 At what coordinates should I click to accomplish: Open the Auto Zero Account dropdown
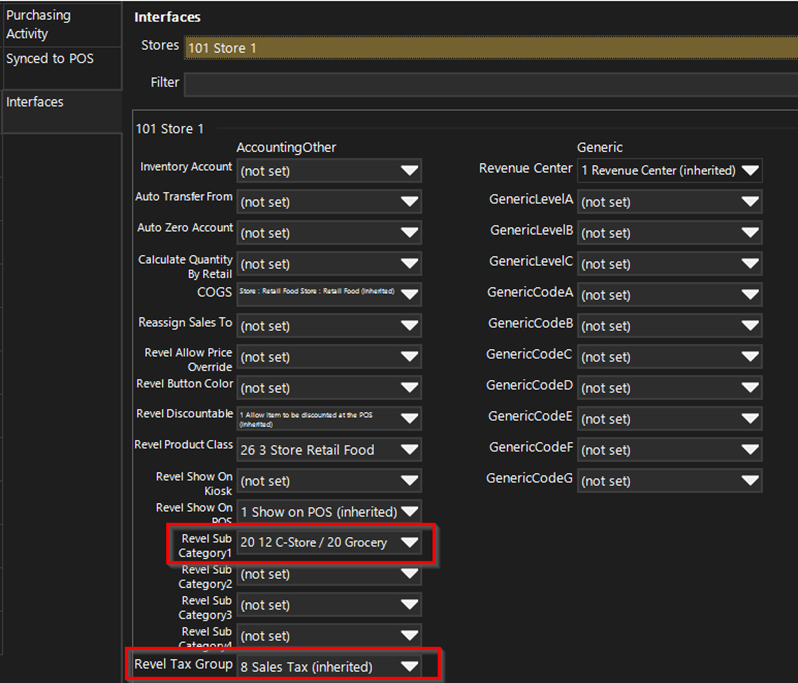click(x=329, y=233)
